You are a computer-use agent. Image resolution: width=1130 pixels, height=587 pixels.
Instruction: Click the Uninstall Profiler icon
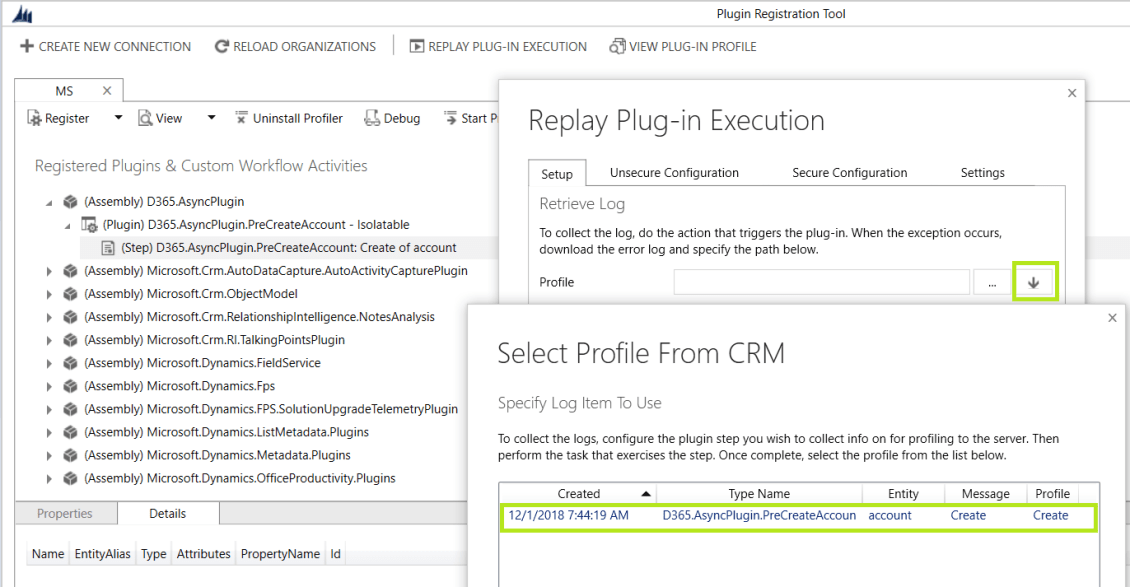(x=241, y=118)
